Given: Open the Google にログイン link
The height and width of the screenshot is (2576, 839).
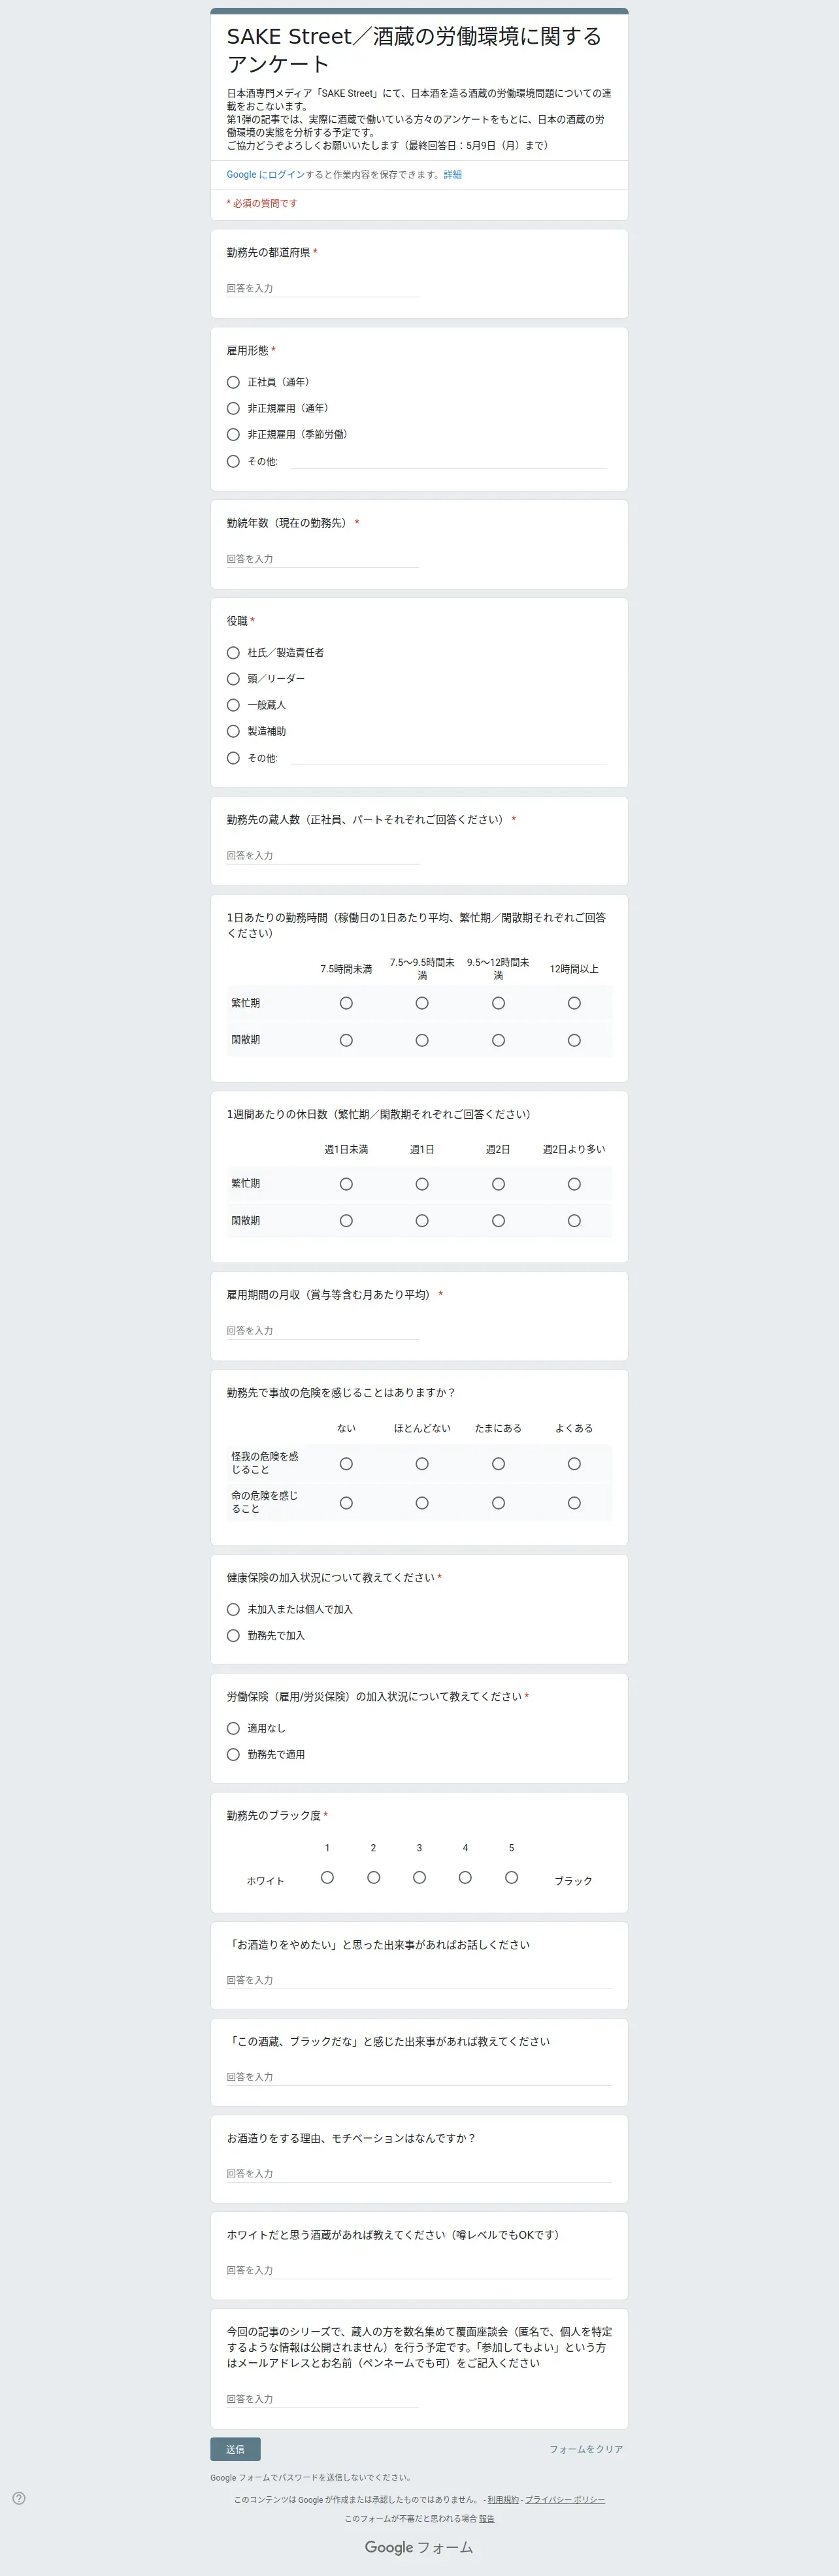Looking at the screenshot, I should (265, 174).
